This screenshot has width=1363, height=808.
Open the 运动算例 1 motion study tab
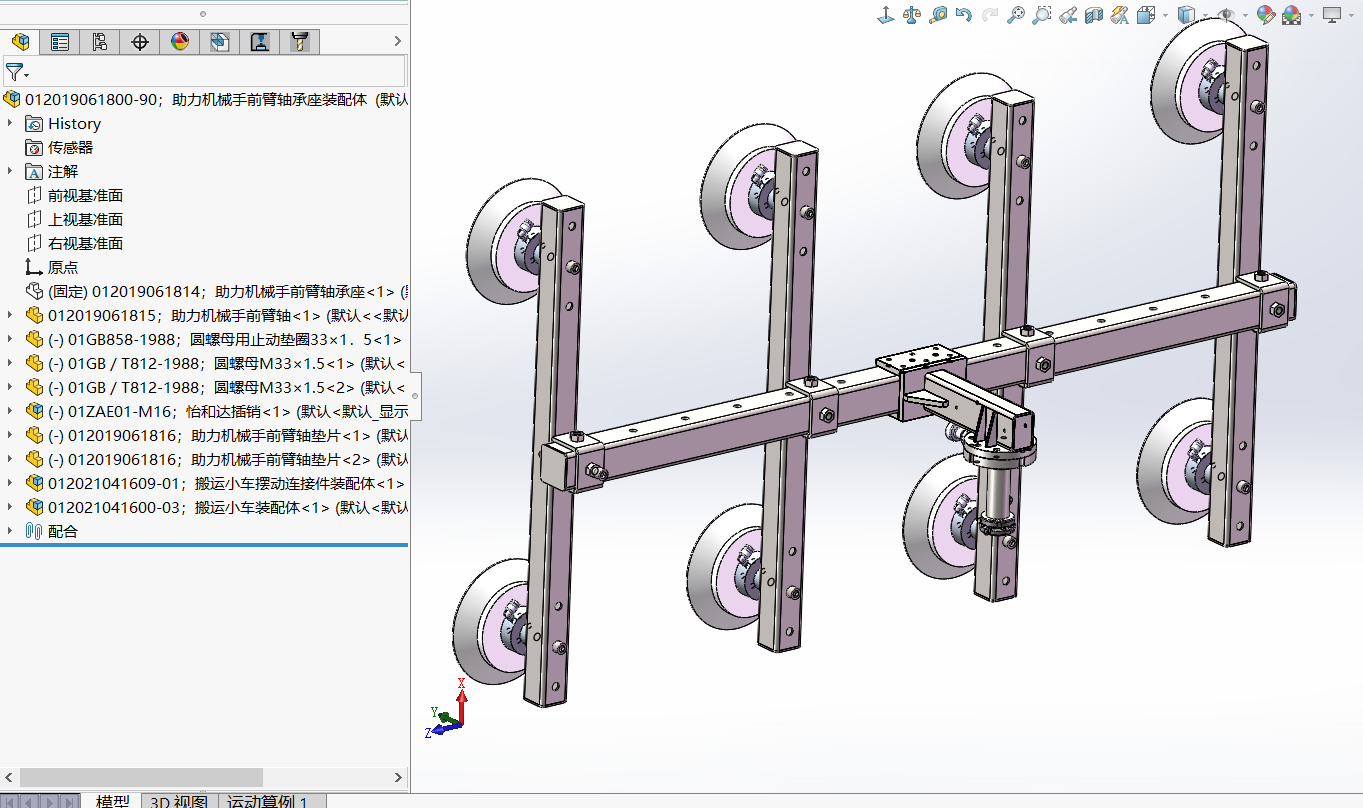click(x=274, y=801)
